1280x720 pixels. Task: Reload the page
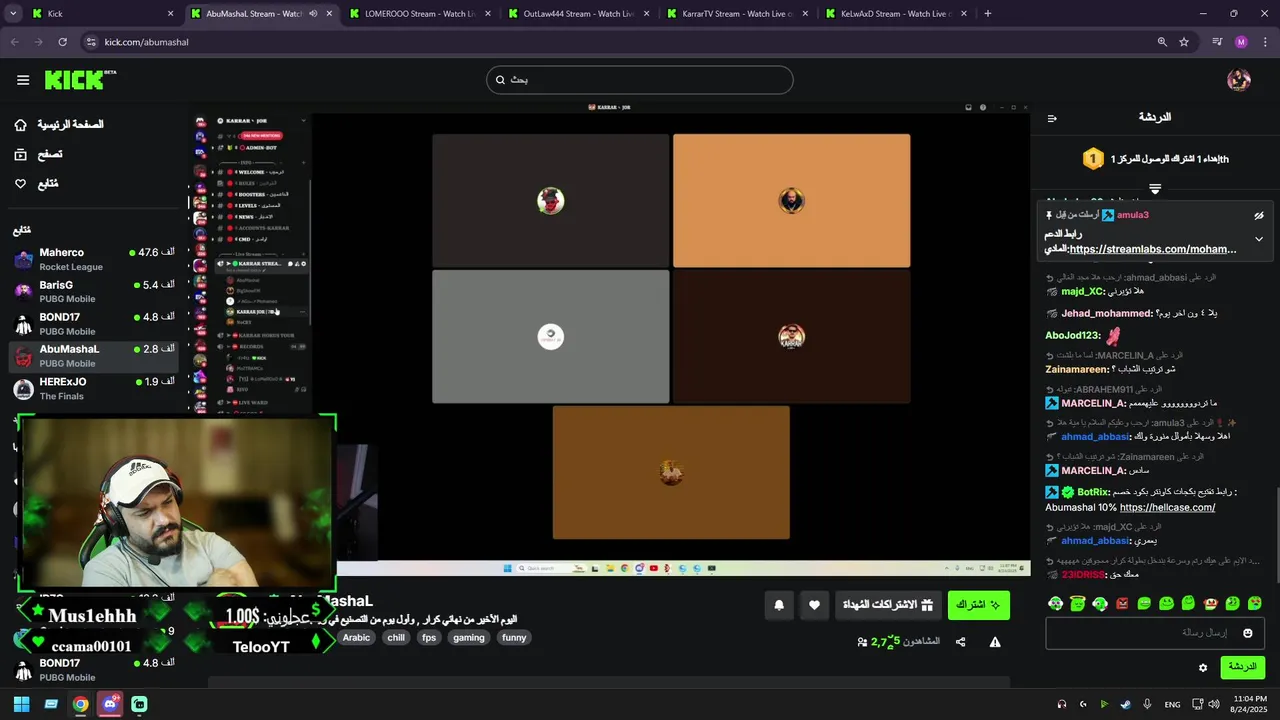[x=63, y=42]
